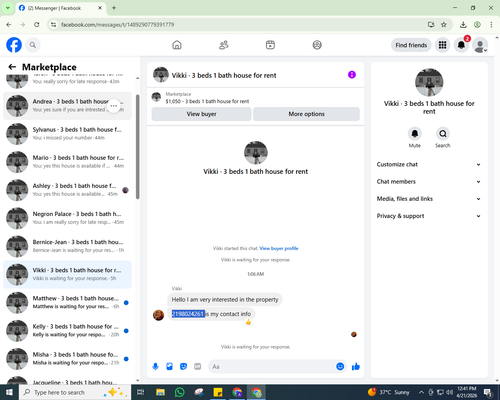This screenshot has height=400, width=500.
Task: Open the Bernice-Jean conversation
Action: (67, 246)
